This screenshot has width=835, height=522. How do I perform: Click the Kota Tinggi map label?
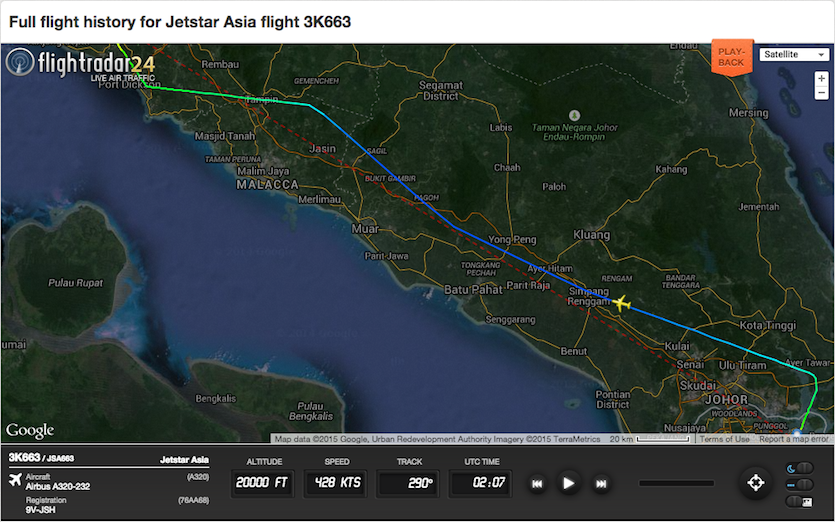767,325
